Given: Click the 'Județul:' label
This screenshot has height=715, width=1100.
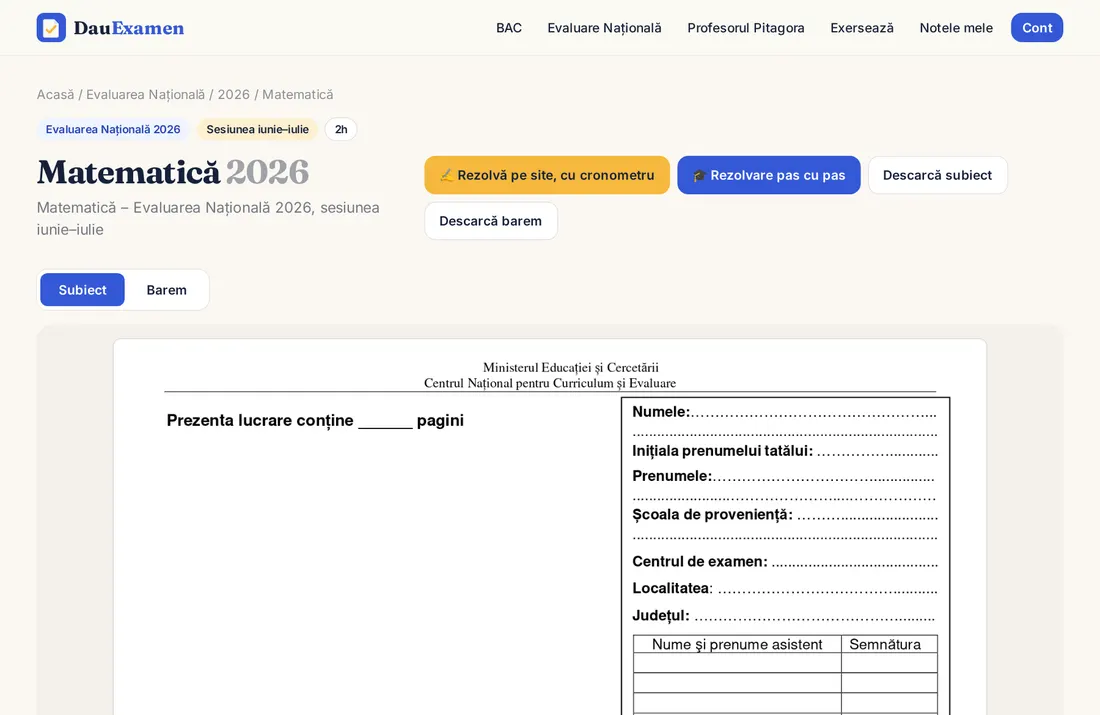Looking at the screenshot, I should [x=661, y=615].
